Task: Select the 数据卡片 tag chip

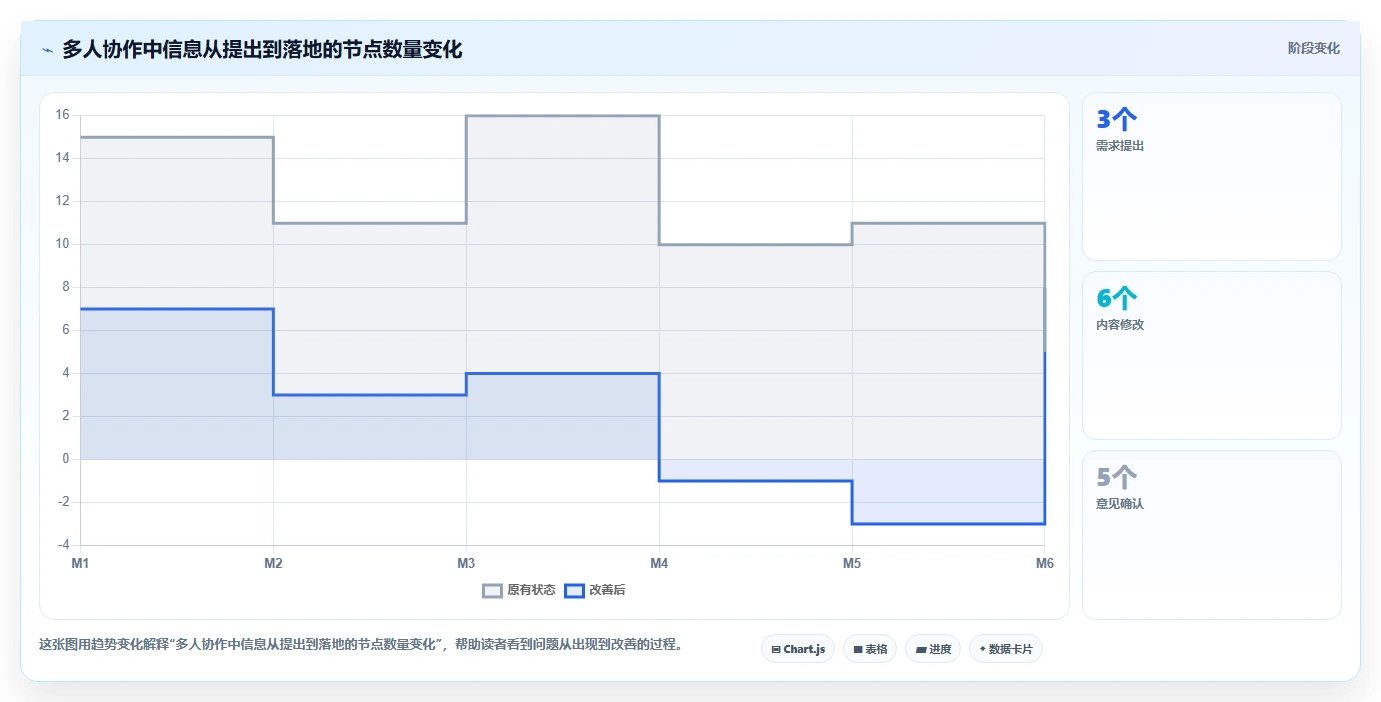Action: (x=1006, y=649)
